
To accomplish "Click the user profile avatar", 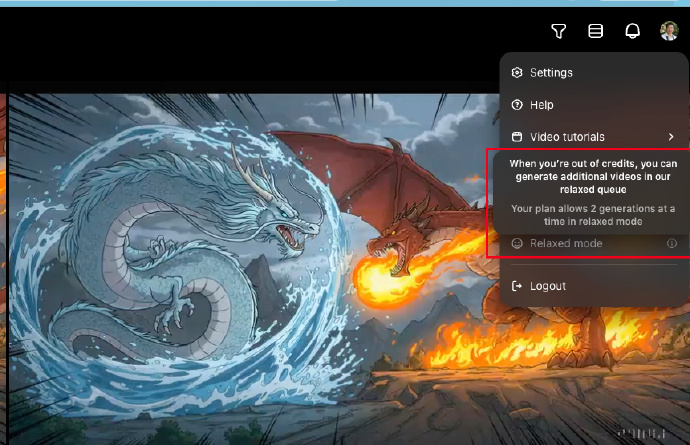I will click(x=669, y=31).
